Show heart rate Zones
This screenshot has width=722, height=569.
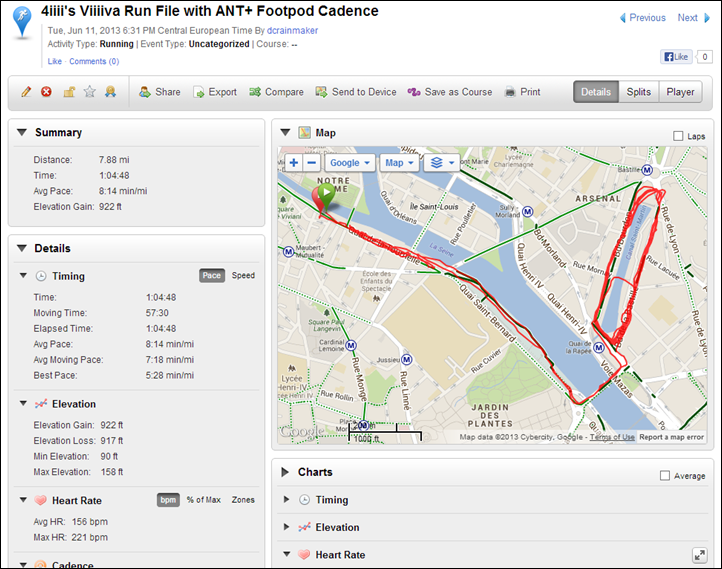(x=243, y=500)
